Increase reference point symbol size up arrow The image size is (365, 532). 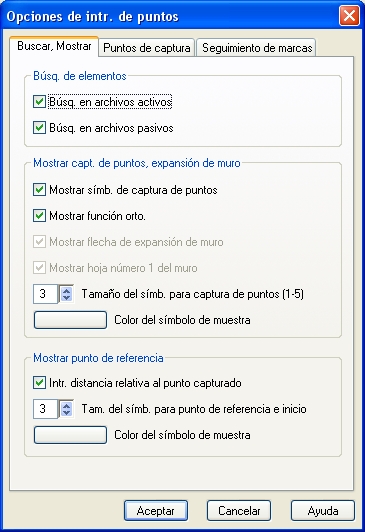click(x=66, y=405)
